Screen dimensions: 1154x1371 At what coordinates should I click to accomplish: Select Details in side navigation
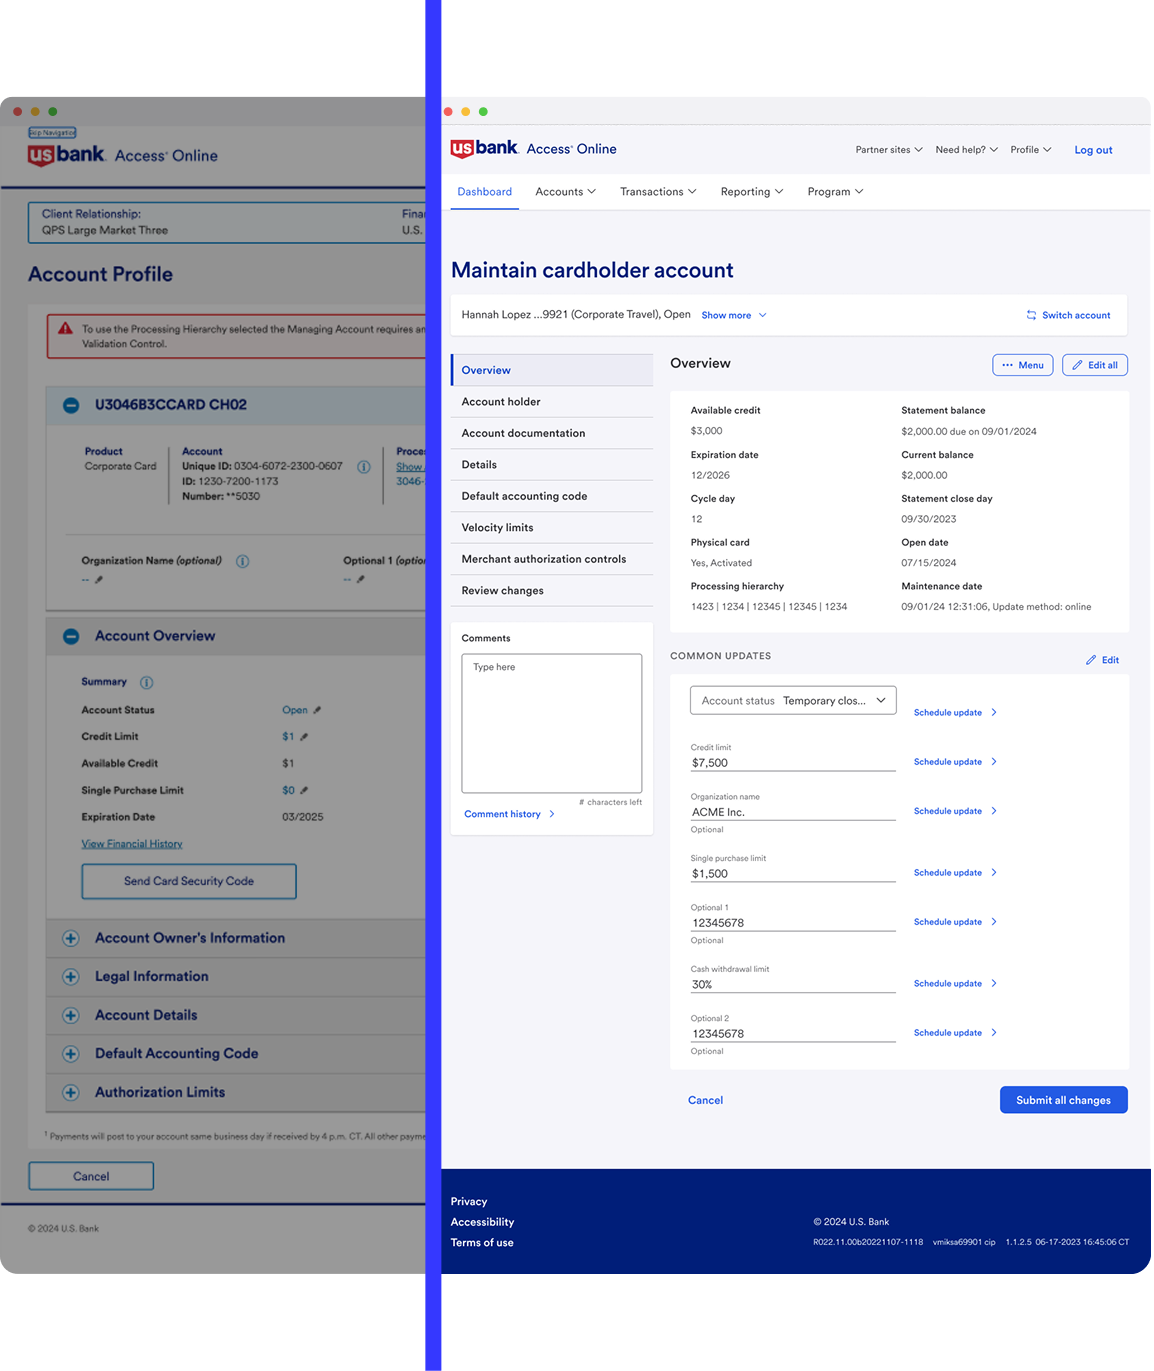pos(552,465)
